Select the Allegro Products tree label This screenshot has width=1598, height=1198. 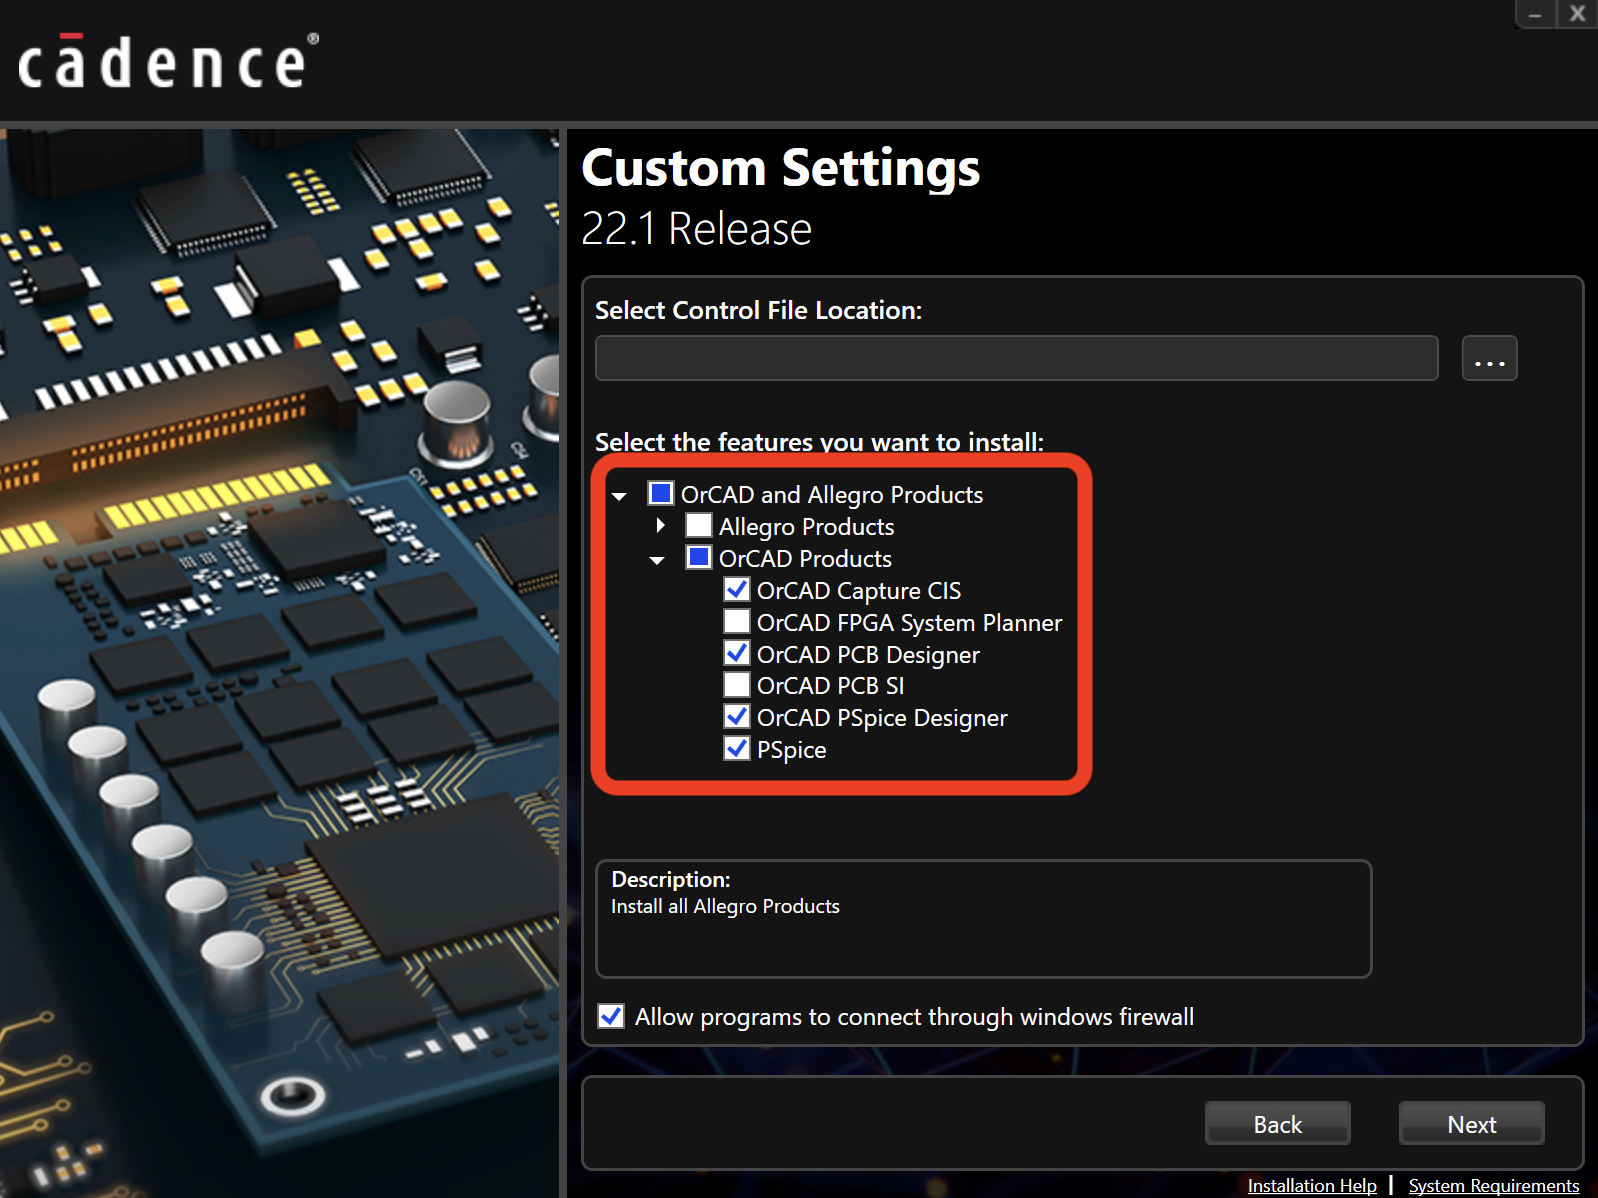pyautogui.click(x=806, y=527)
